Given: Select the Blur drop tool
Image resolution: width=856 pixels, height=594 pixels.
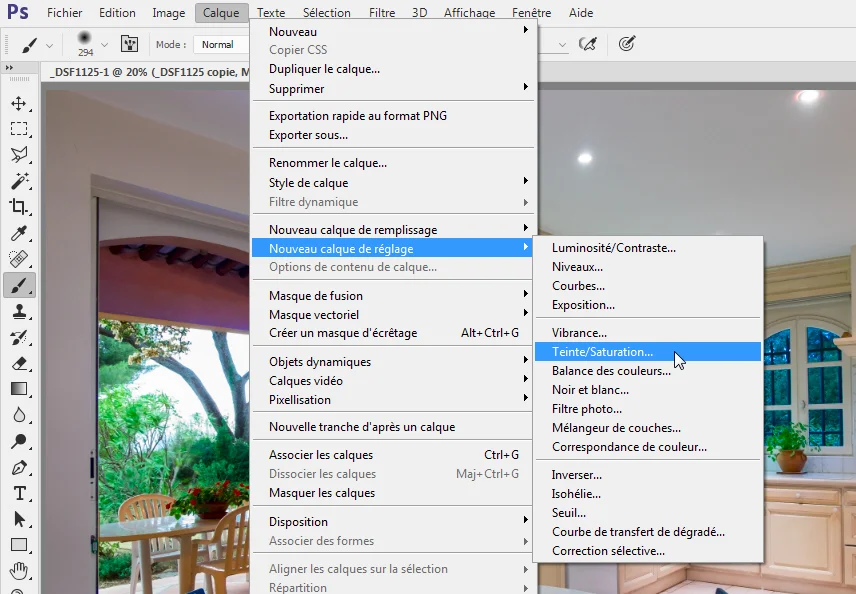Looking at the screenshot, I should point(19,415).
